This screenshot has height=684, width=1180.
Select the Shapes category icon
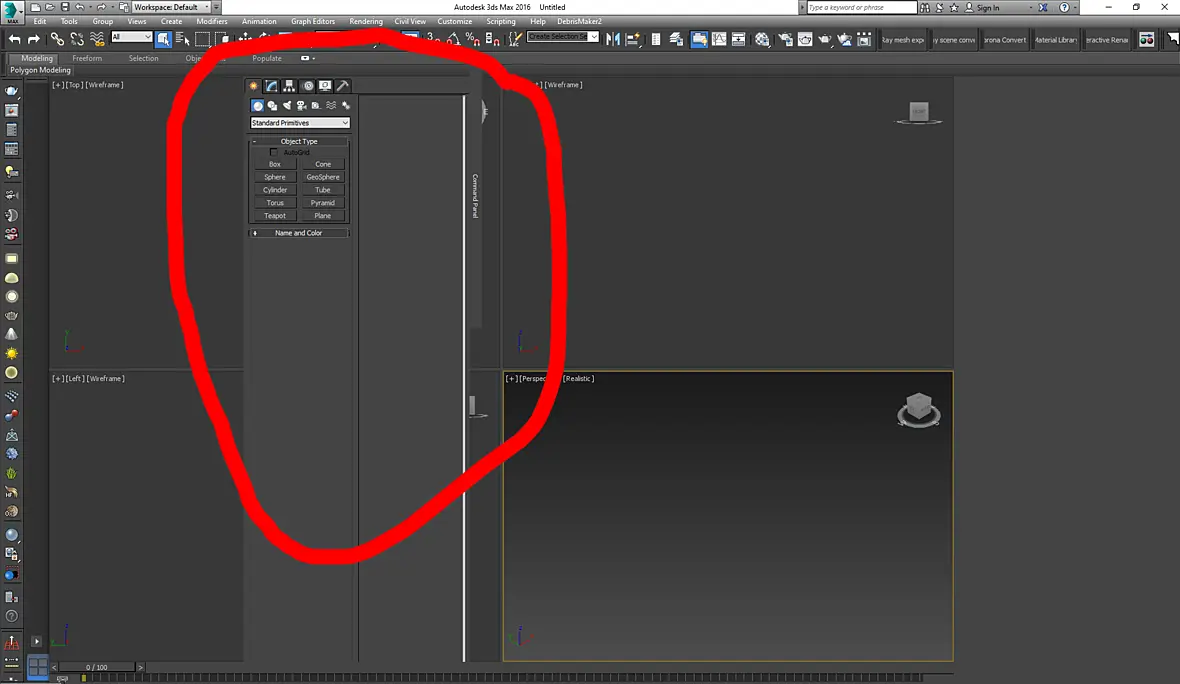(272, 105)
